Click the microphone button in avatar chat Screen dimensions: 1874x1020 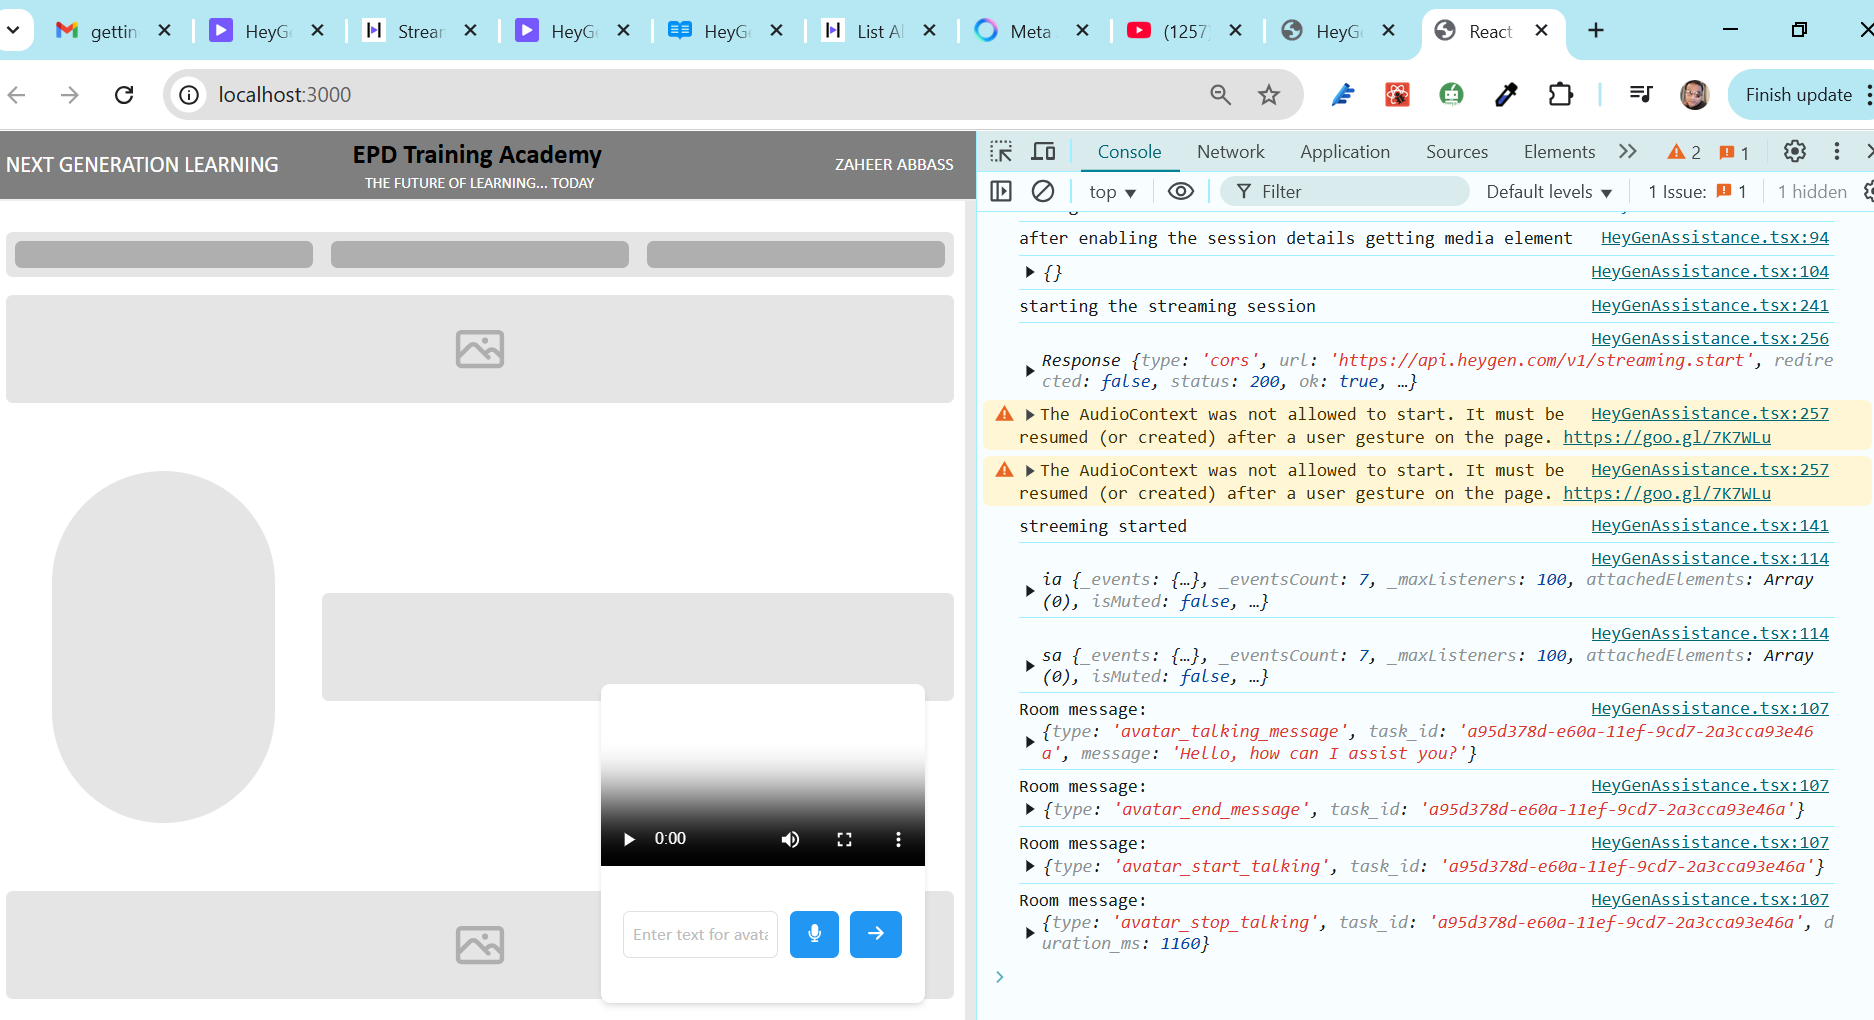coord(814,934)
